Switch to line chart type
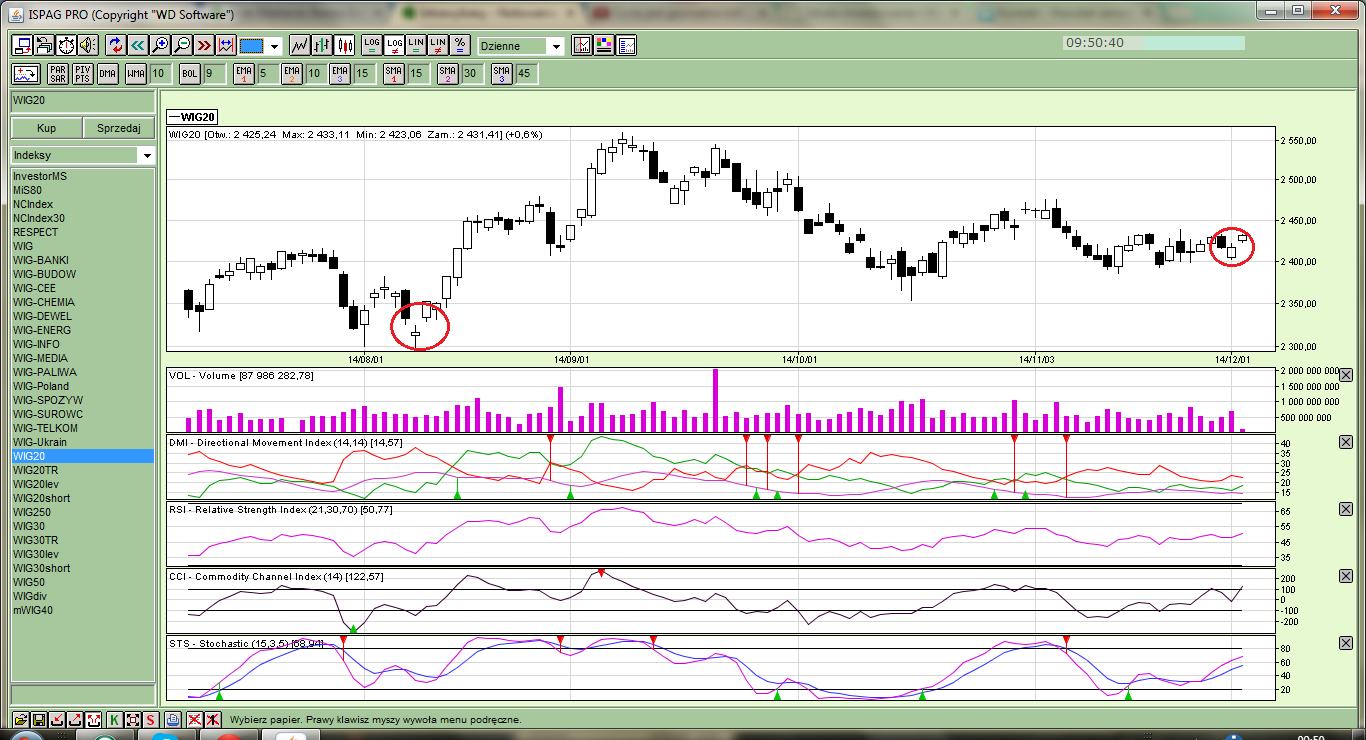Viewport: 1366px width, 740px height. 300,45
